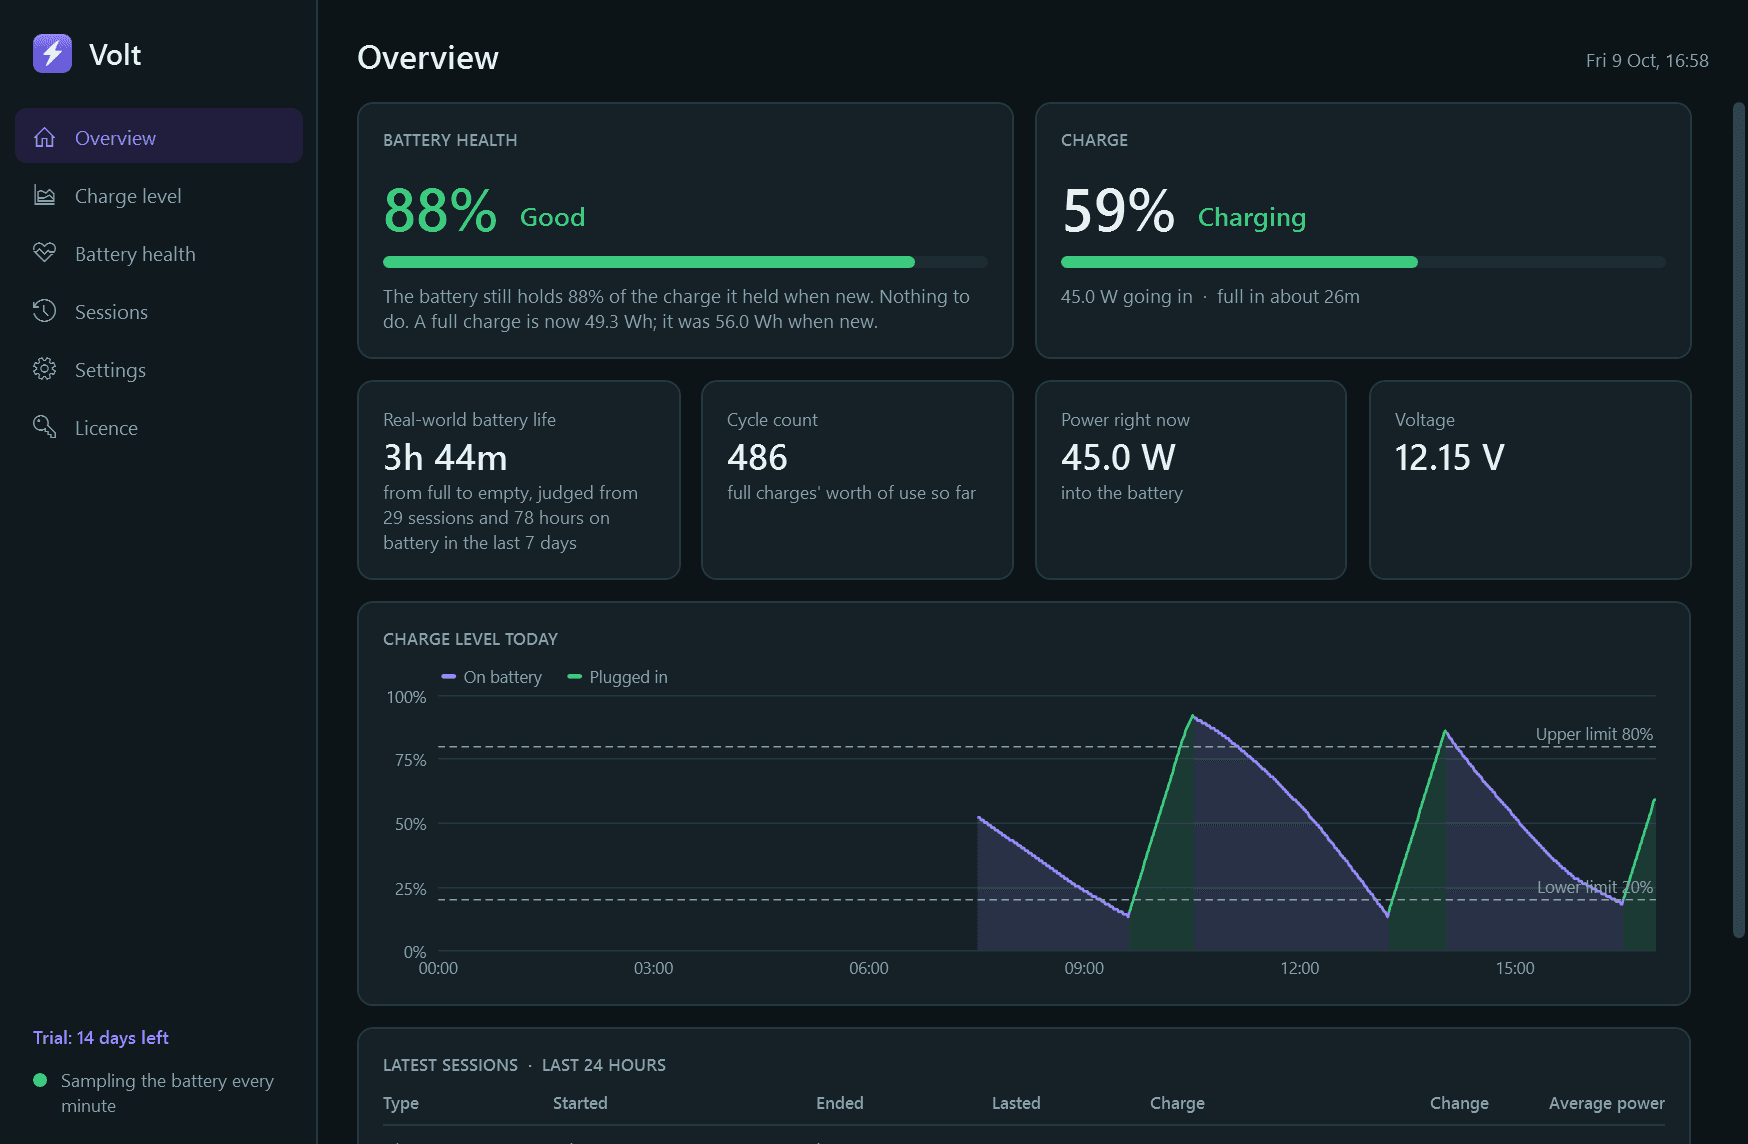The height and width of the screenshot is (1144, 1748).
Task: Click the Type column header
Action: [x=401, y=1103]
